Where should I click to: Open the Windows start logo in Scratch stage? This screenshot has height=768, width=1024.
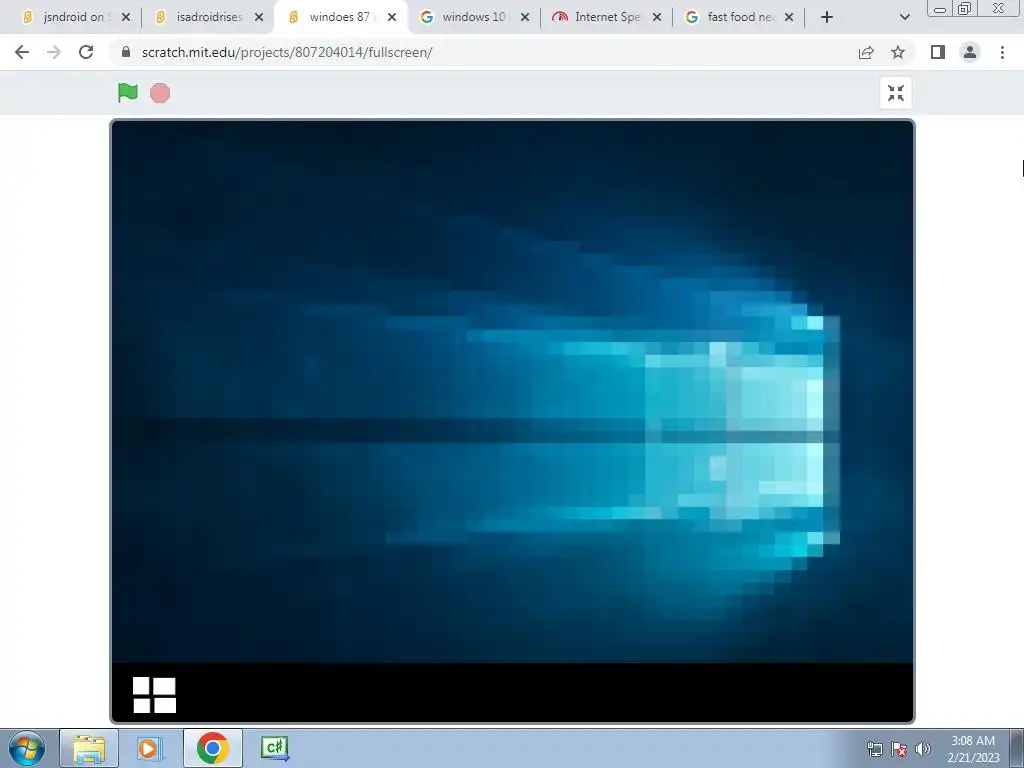click(154, 694)
